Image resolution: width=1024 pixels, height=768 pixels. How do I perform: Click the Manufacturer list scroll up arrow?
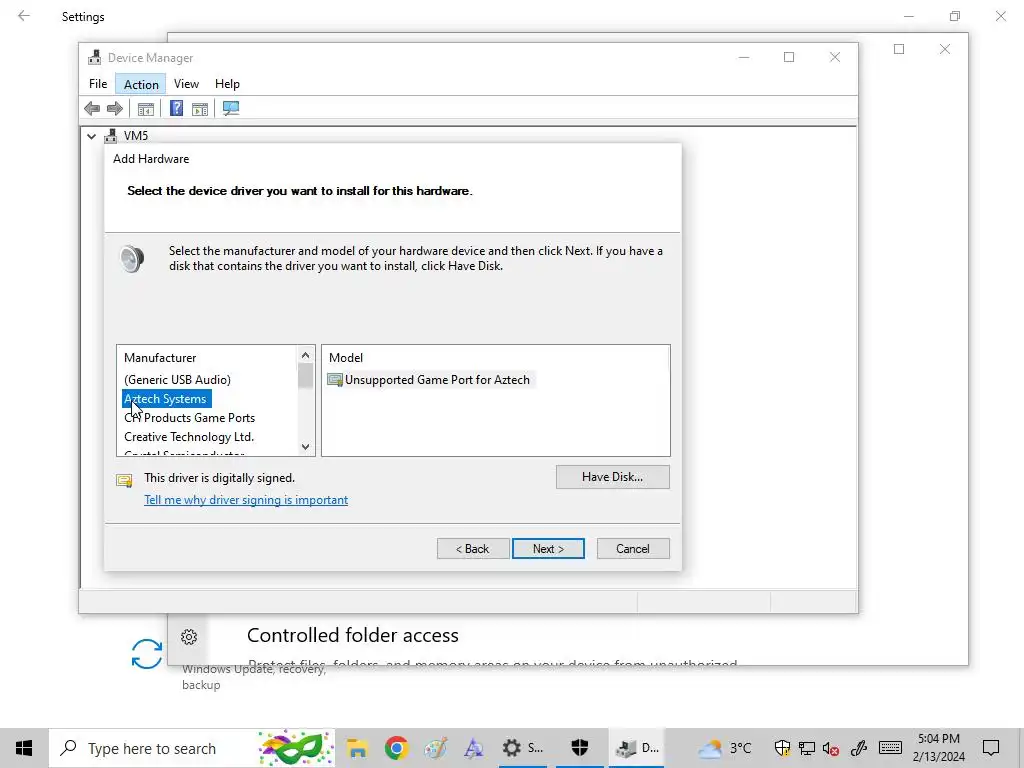point(305,355)
